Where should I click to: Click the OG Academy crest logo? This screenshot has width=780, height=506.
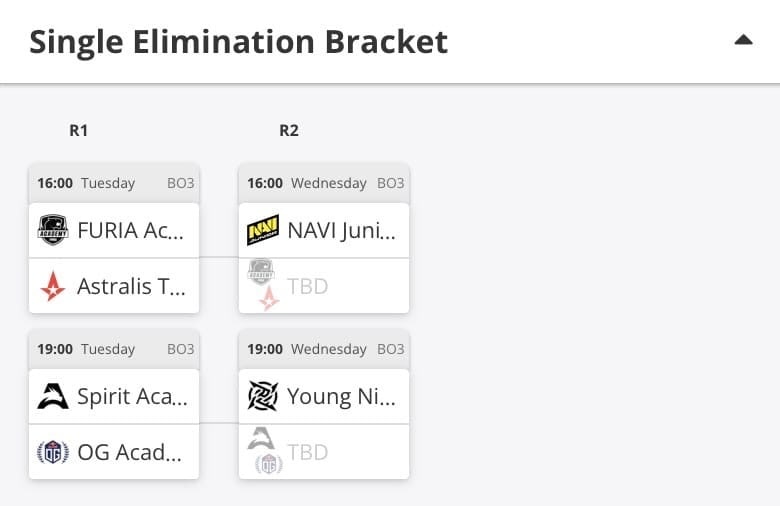point(53,452)
